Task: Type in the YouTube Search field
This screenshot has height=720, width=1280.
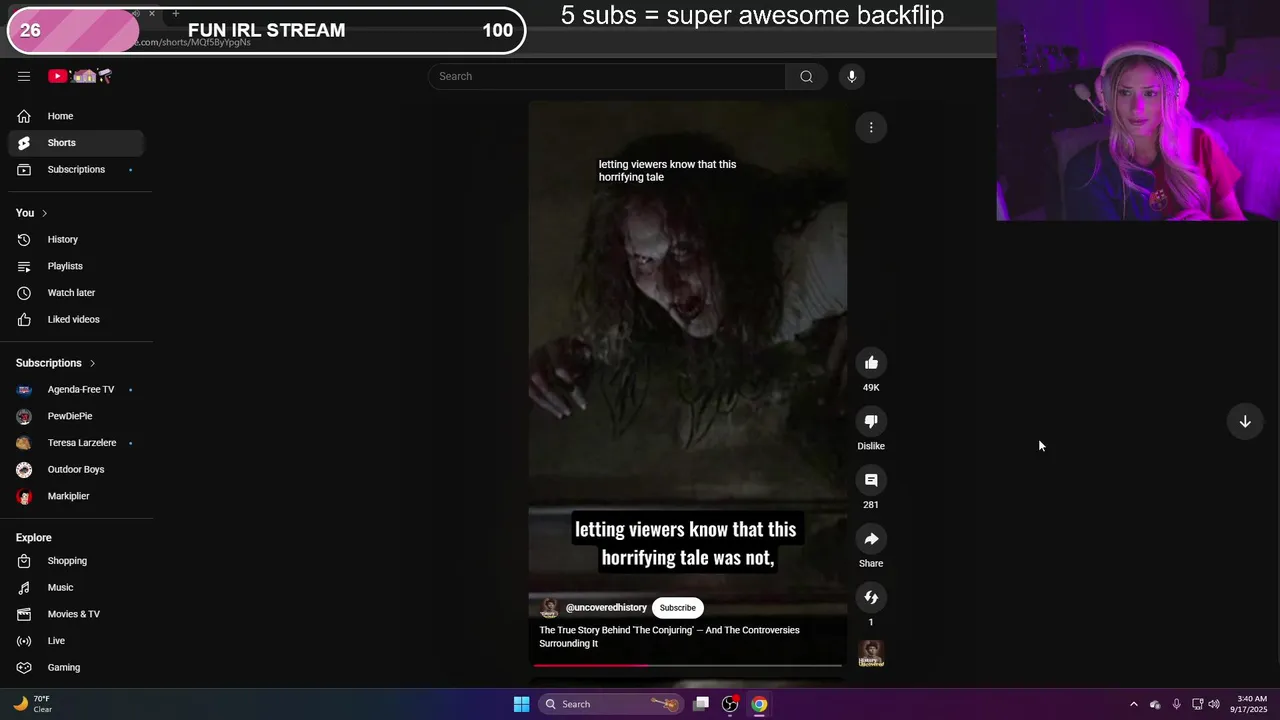Action: point(607,76)
